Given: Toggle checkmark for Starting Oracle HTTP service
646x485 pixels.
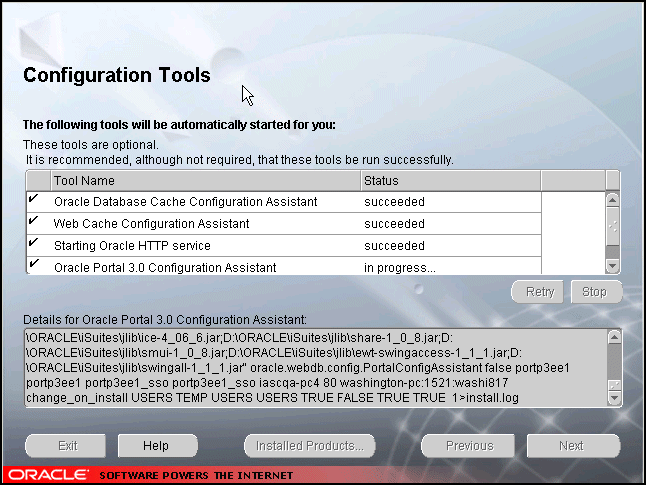Looking at the screenshot, I should click(x=34, y=243).
